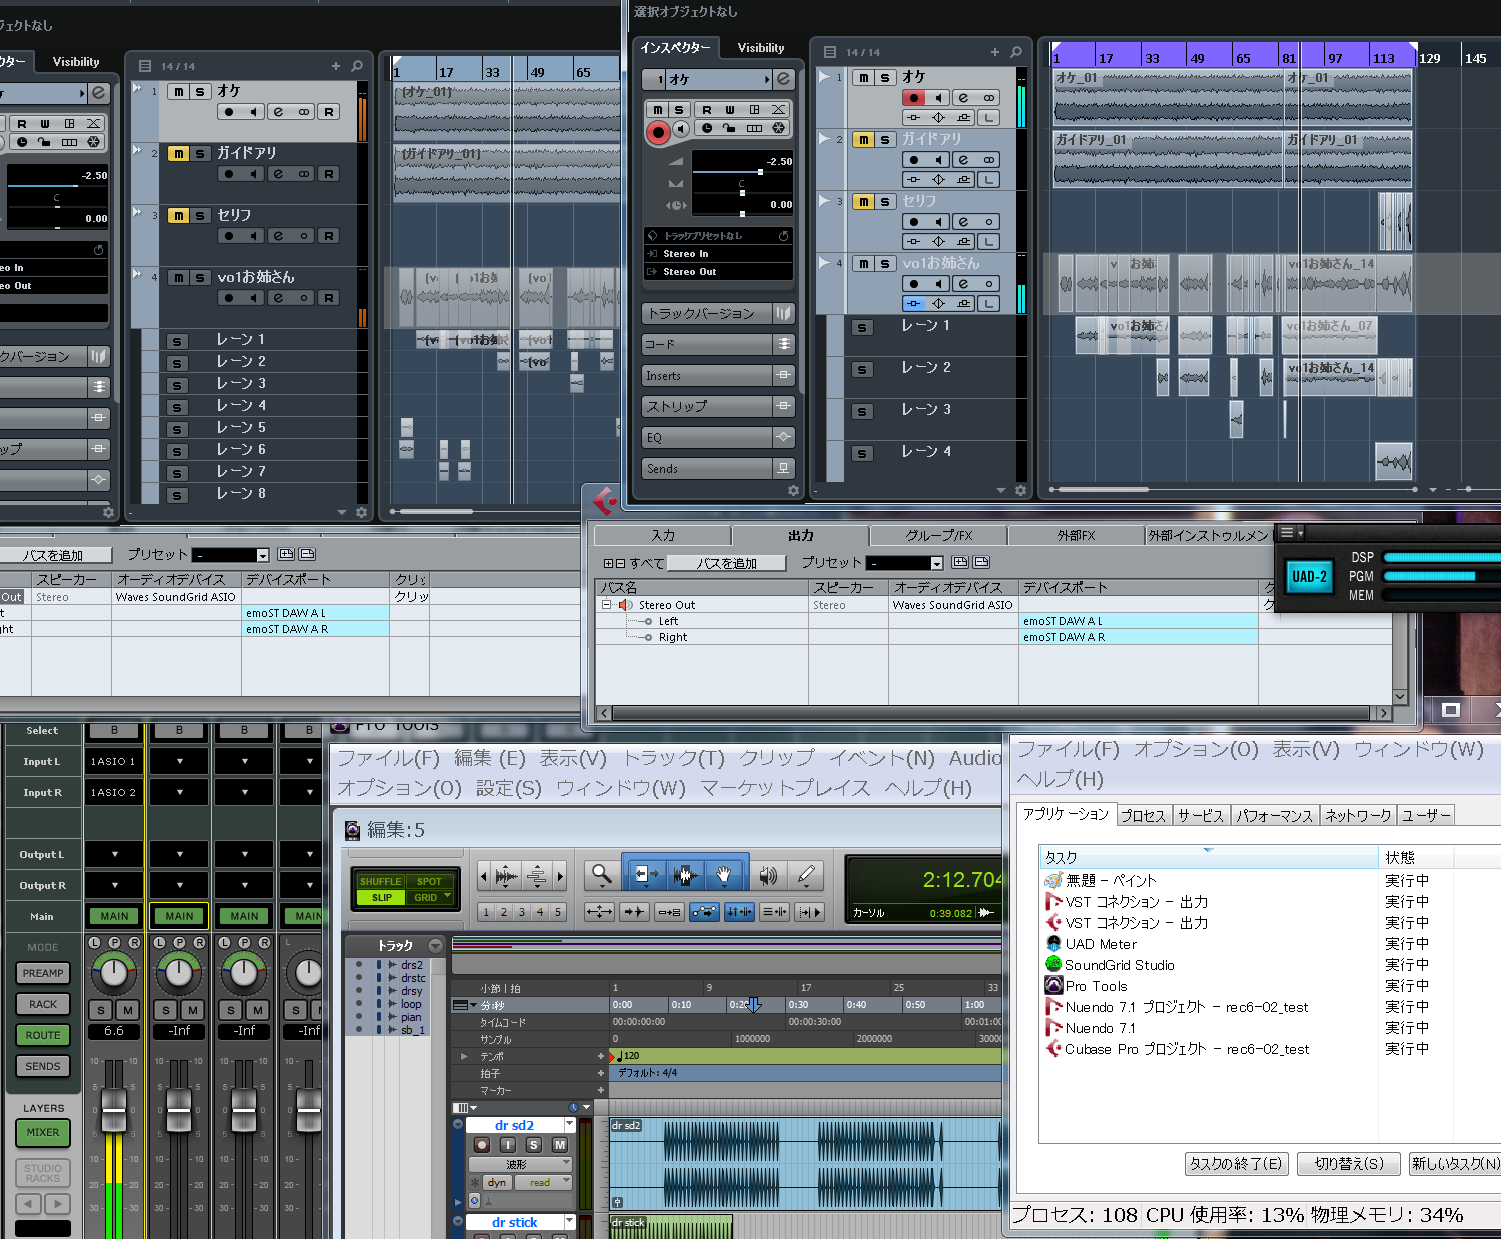Open channel settings 'e' beside inspector オケ name
Screen dimensions: 1501x1239
coord(784,79)
